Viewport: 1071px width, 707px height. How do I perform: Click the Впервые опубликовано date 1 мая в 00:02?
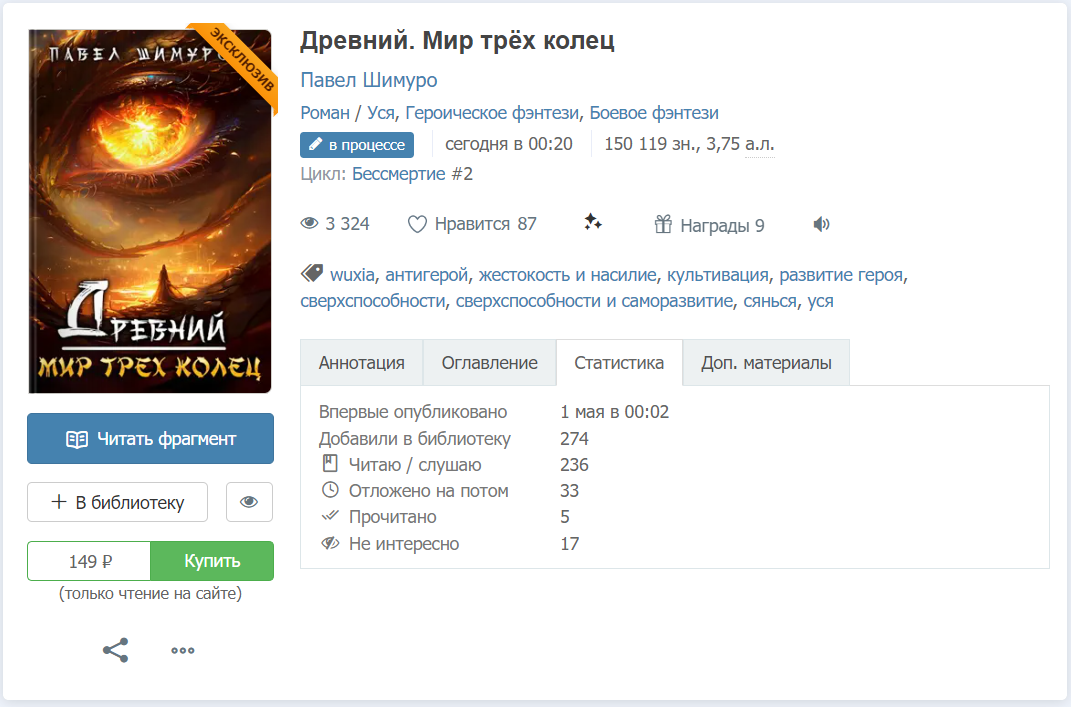[x=615, y=412]
